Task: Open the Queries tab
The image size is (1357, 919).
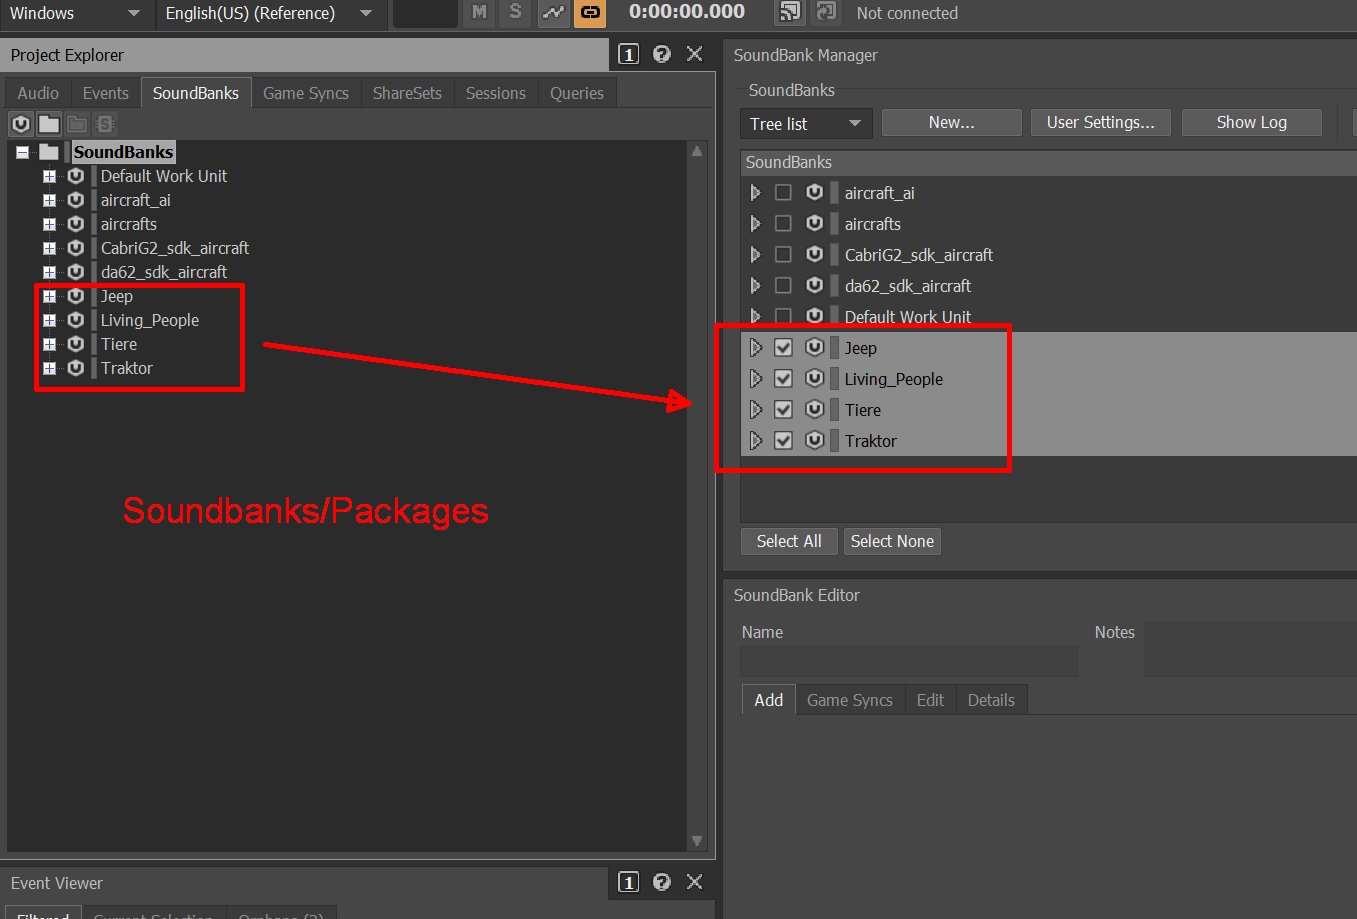Action: click(x=577, y=93)
